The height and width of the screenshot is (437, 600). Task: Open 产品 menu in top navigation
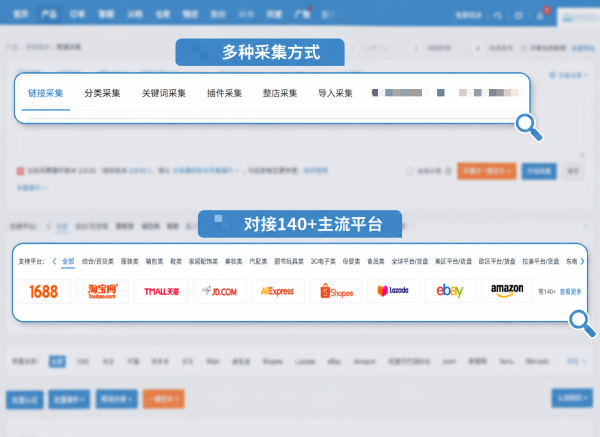(x=49, y=15)
